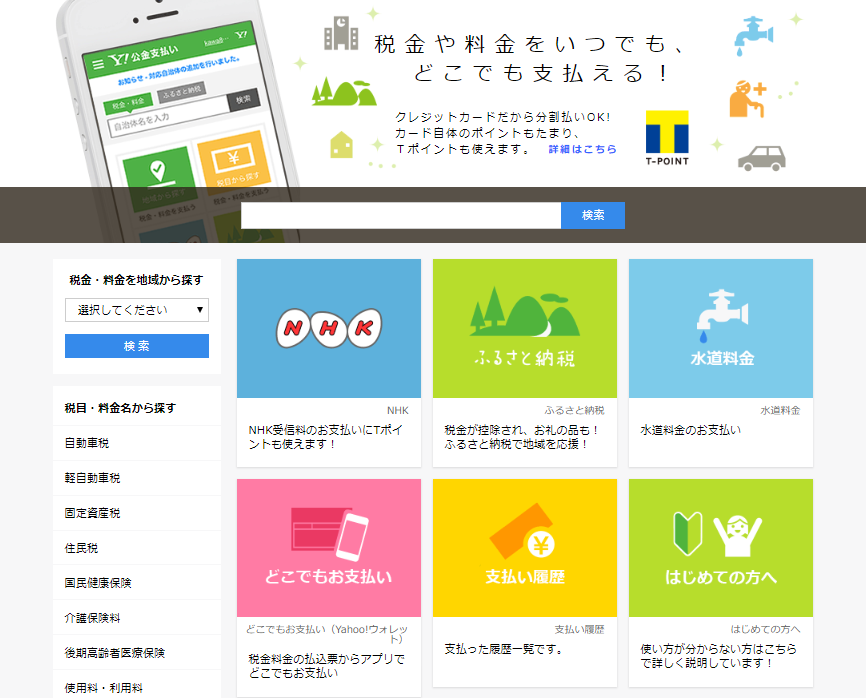The width and height of the screenshot is (866, 698).
Task: Expand the 選択してください region dropdown
Action: click(137, 310)
